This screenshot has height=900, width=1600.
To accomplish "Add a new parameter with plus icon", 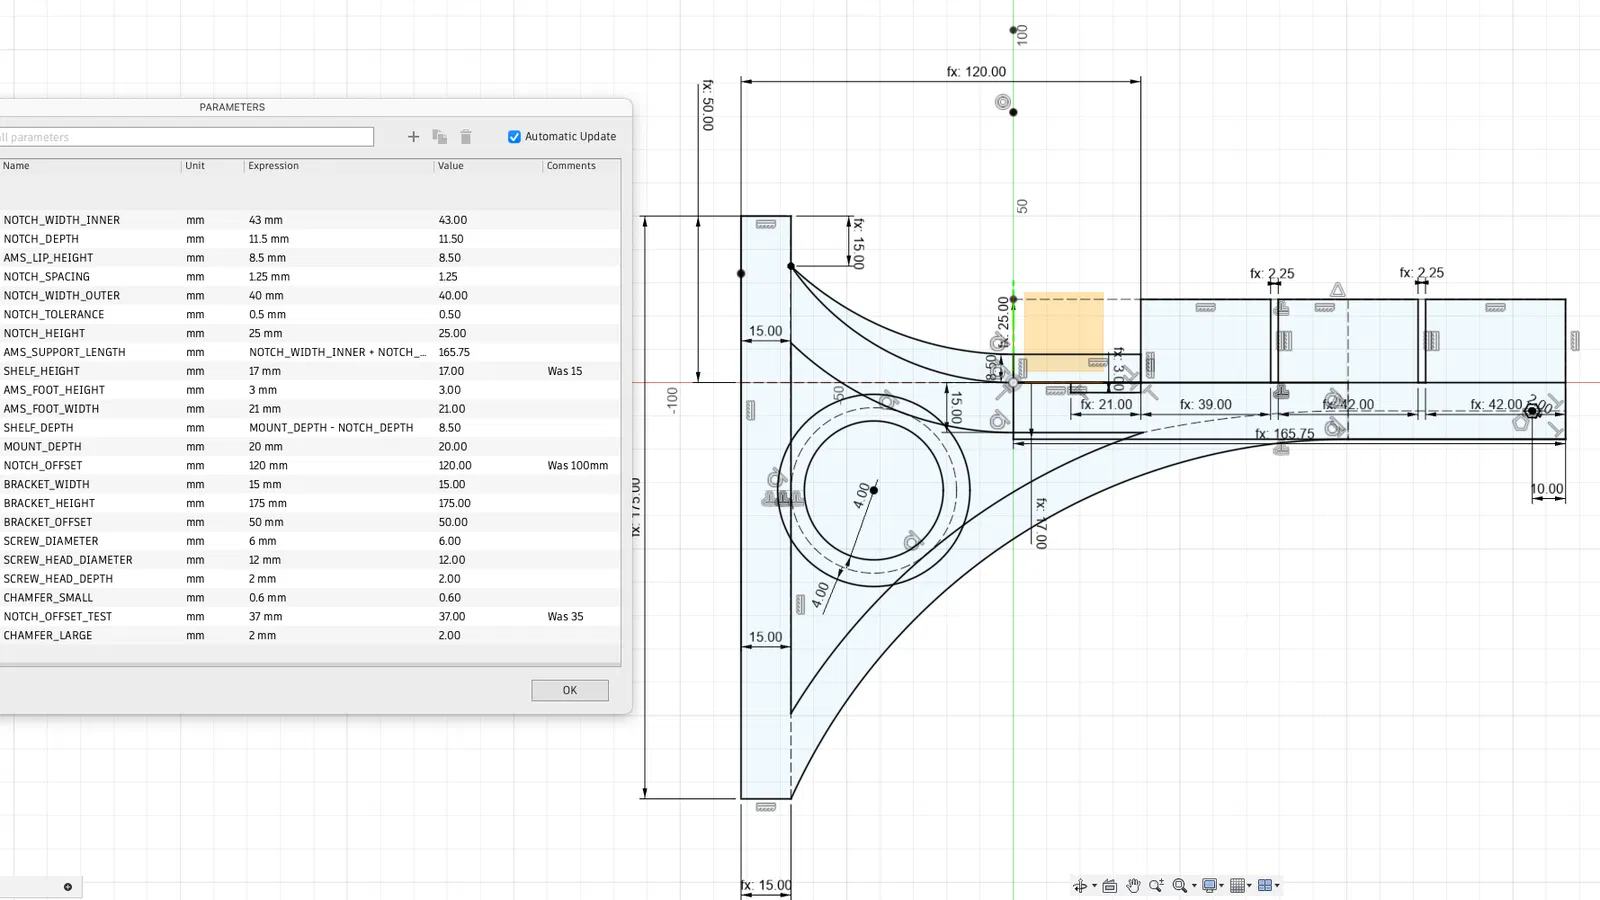I will (x=413, y=137).
